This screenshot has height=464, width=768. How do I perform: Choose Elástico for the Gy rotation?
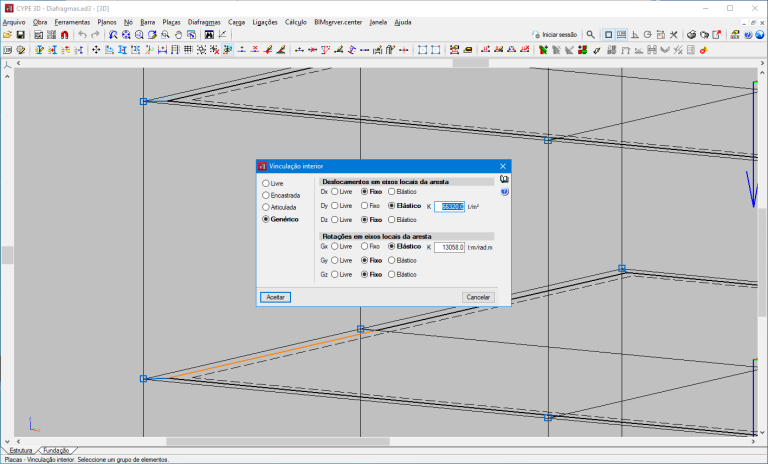click(391, 260)
